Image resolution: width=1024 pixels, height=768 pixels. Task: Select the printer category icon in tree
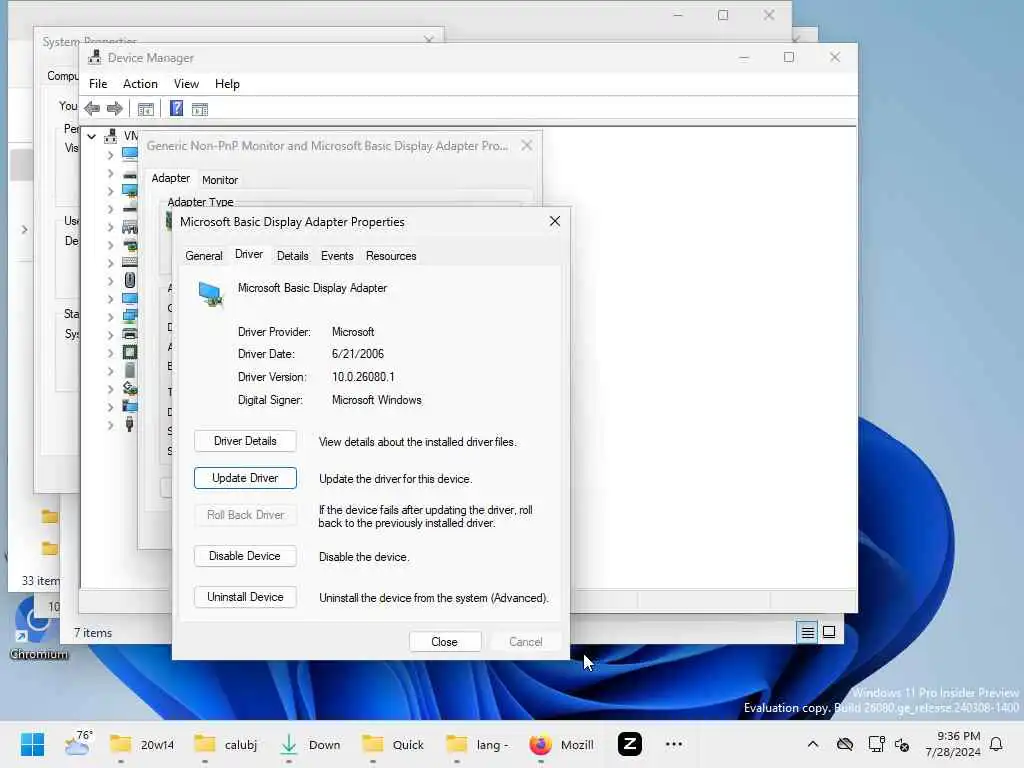(130, 334)
